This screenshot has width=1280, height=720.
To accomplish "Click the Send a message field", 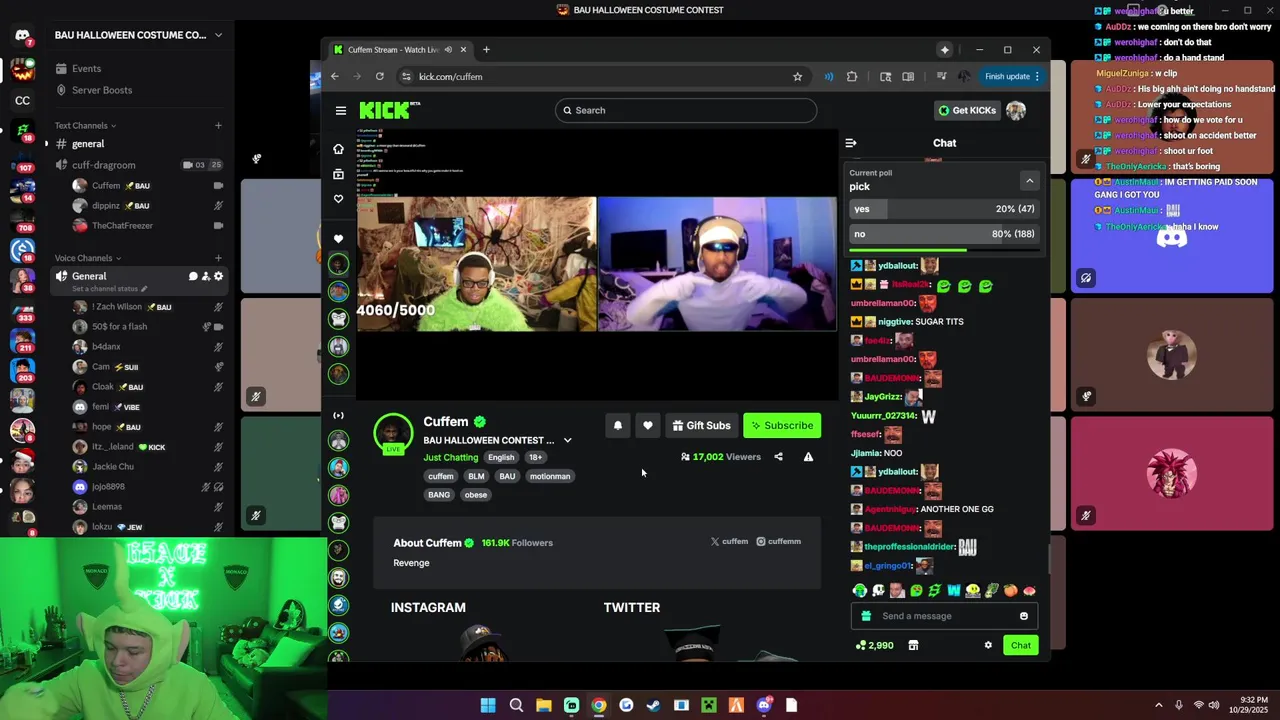I will coord(944,616).
